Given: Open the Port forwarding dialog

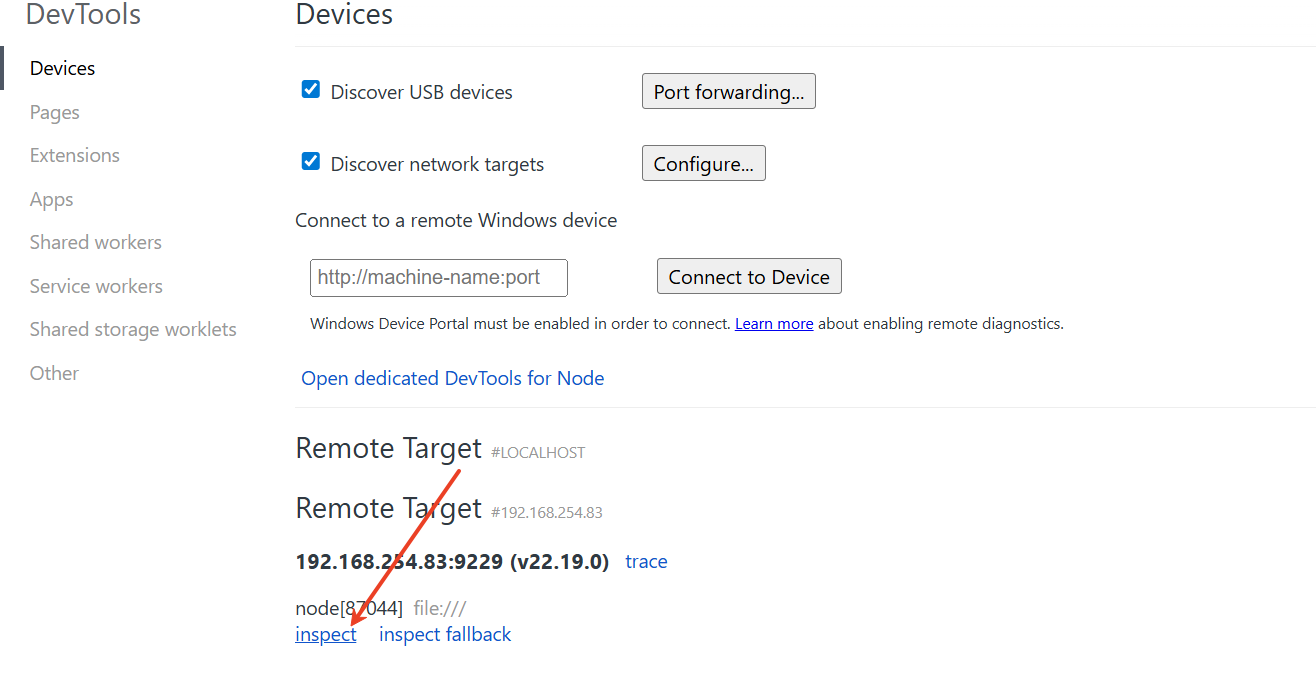Looking at the screenshot, I should click(728, 91).
